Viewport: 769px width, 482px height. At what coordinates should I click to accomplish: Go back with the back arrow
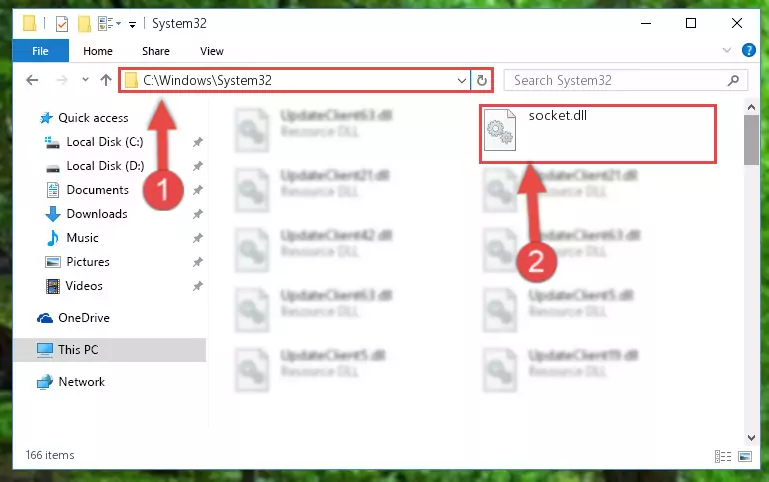pos(32,80)
